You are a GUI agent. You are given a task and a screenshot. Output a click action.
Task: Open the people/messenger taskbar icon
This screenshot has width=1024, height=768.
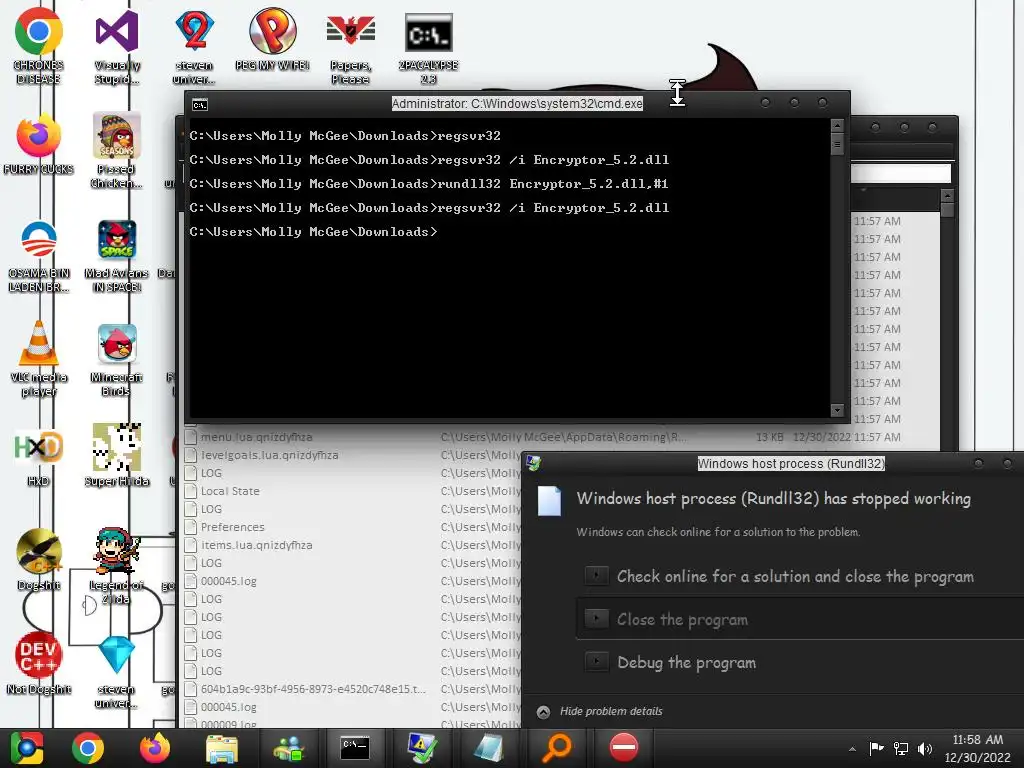289,748
